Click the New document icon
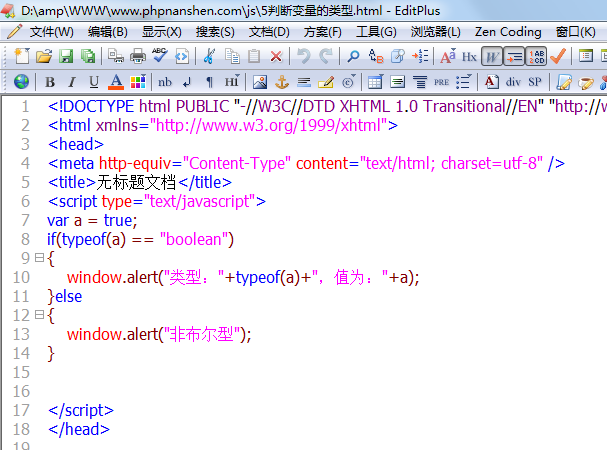 [x=22, y=57]
